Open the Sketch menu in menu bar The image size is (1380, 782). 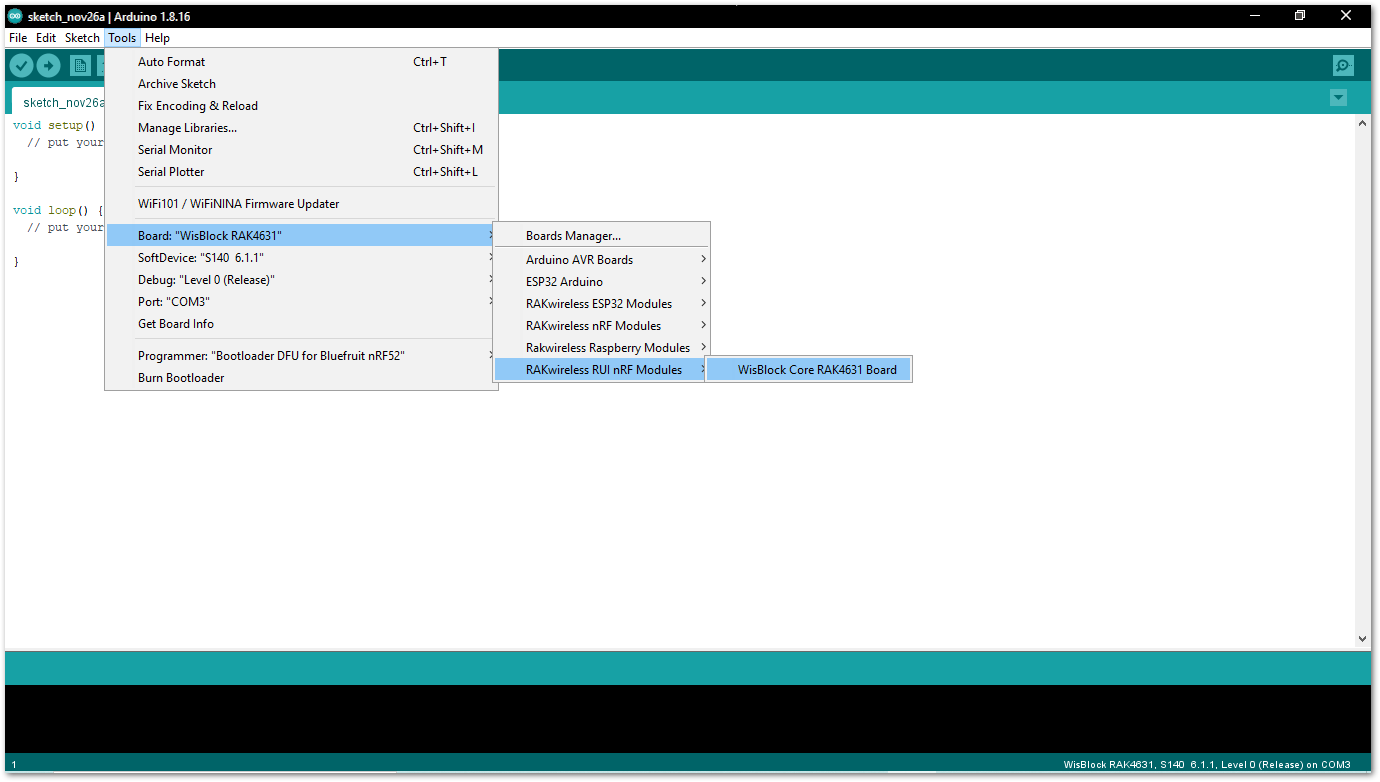[x=82, y=38]
